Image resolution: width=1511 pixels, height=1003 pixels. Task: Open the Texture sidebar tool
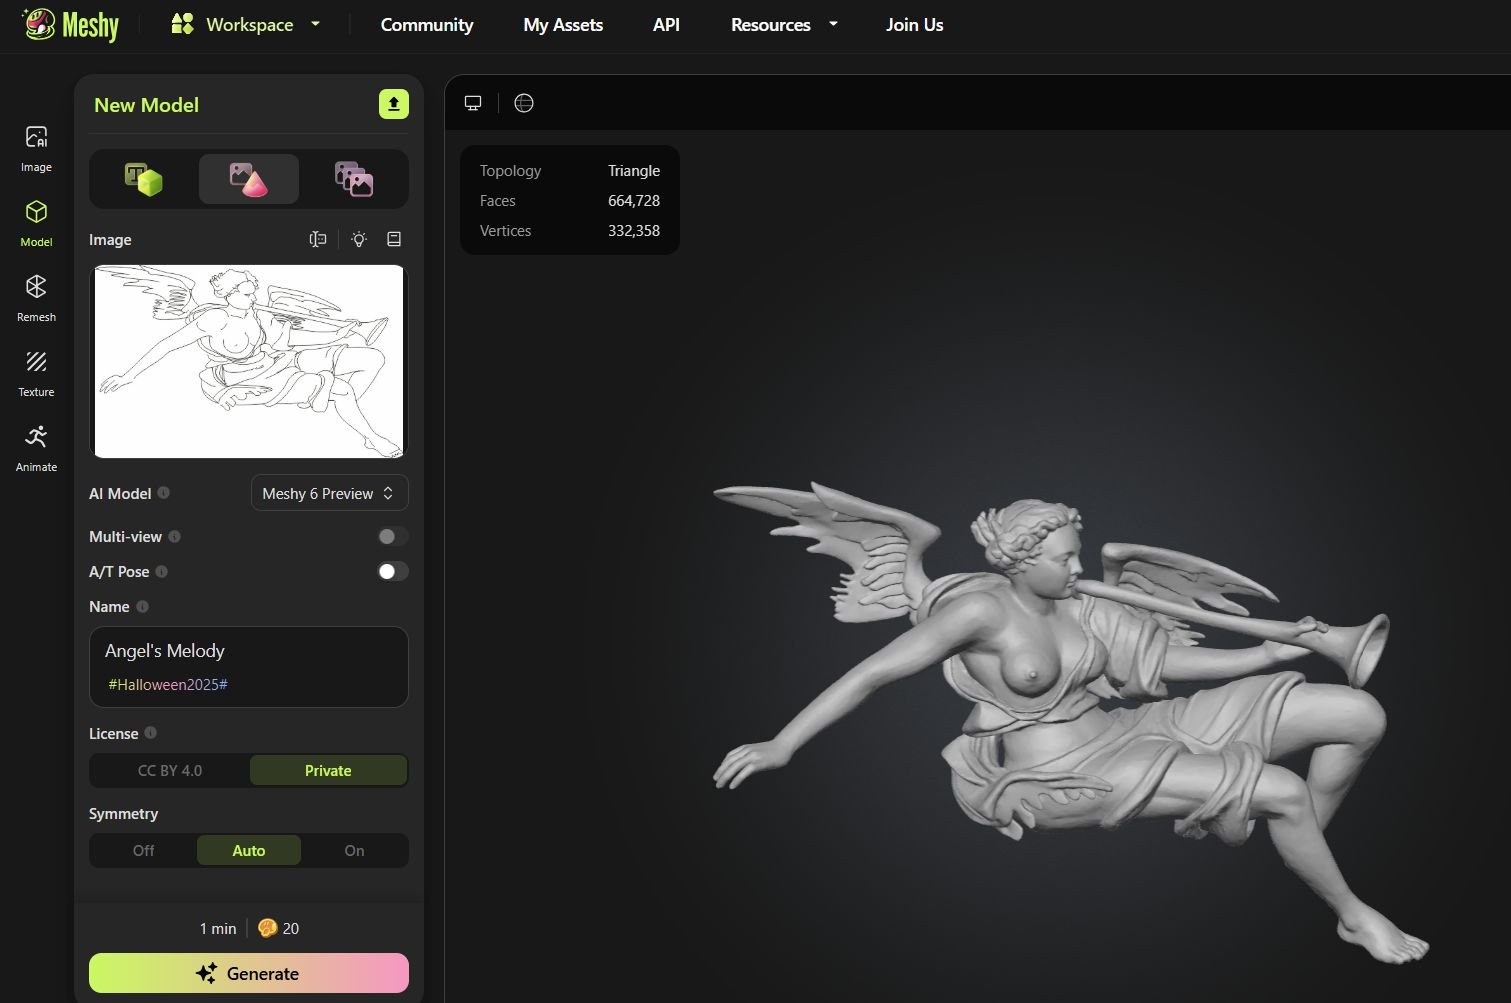[x=36, y=372]
